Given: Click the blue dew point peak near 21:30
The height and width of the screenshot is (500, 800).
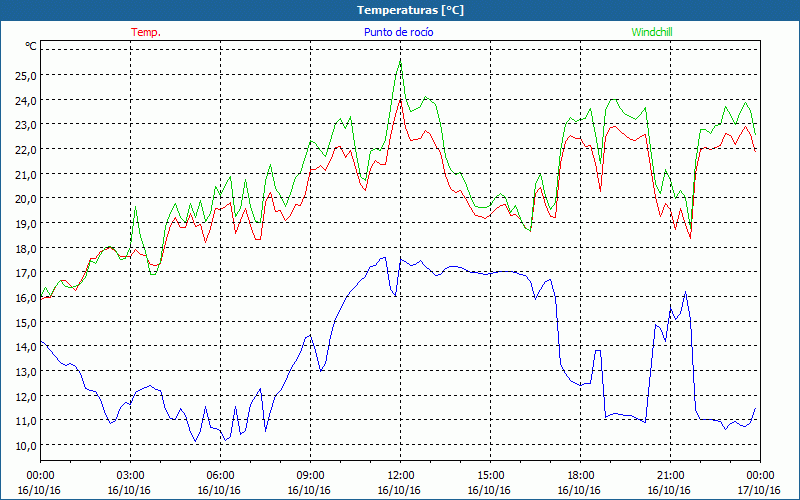Looking at the screenshot, I should (685, 292).
